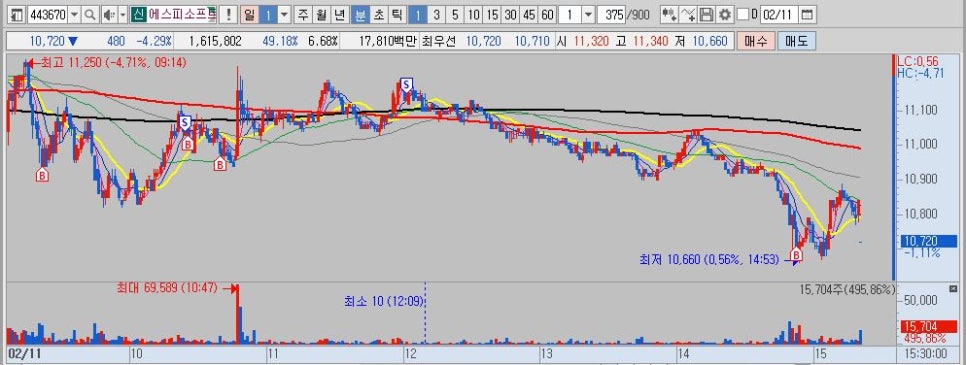Screen dimensions: 966x365
Task: Click the add line indicator icon
Action: tap(689, 14)
